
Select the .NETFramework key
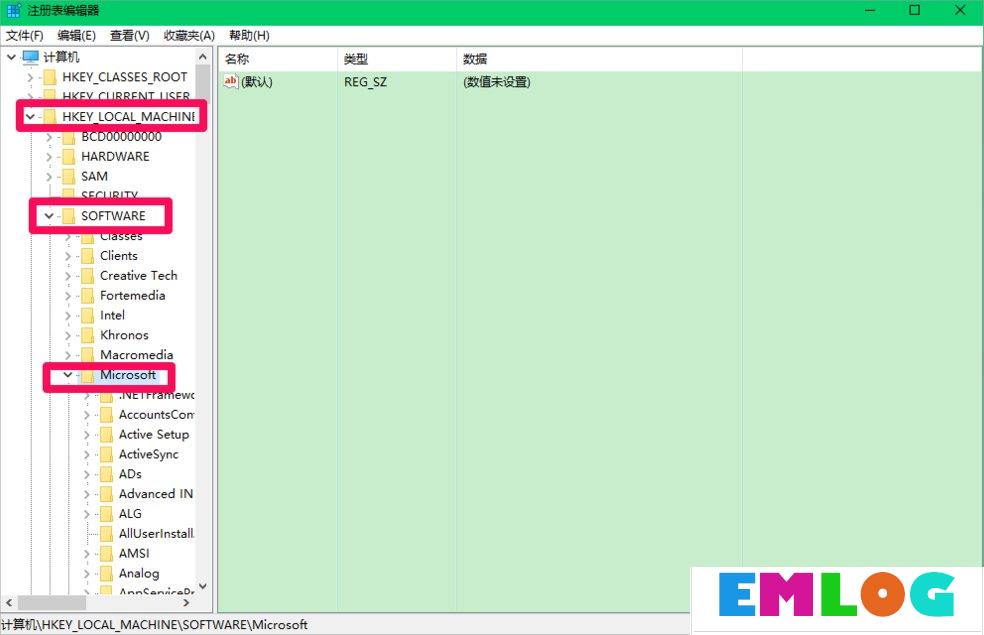(156, 395)
